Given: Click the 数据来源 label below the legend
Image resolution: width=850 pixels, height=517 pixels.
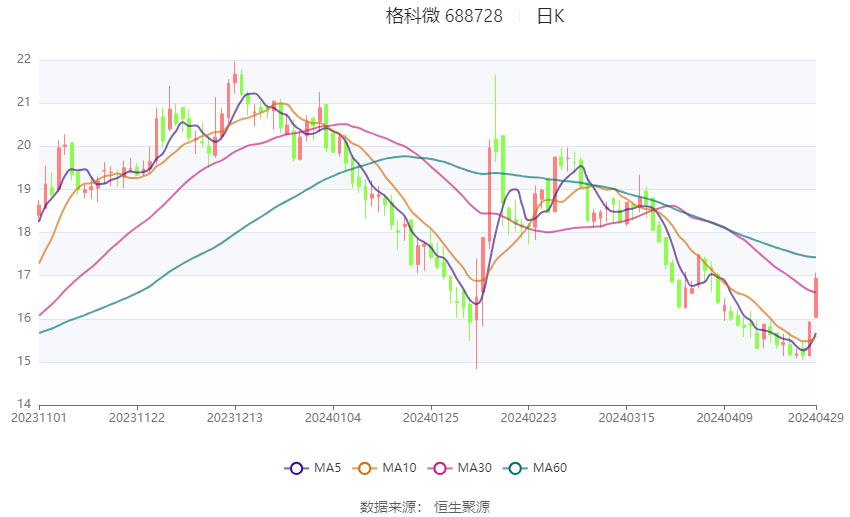Looking at the screenshot, I should tap(388, 507).
